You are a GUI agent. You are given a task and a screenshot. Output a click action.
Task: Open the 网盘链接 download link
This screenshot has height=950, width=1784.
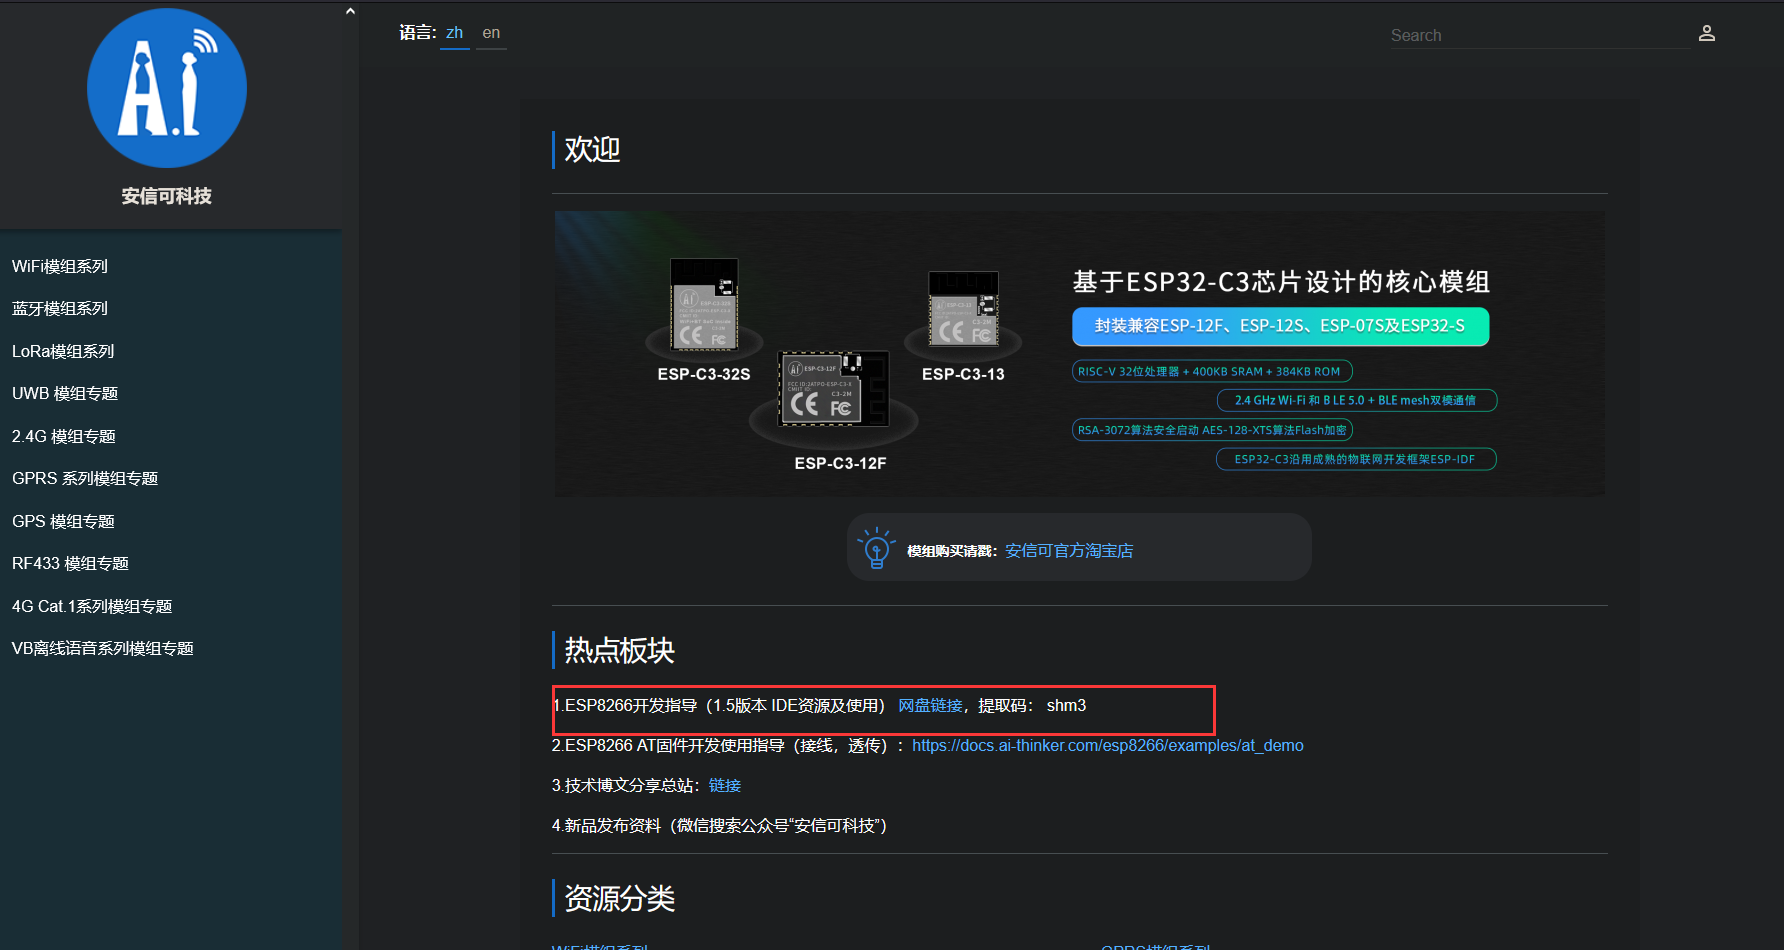tap(930, 705)
